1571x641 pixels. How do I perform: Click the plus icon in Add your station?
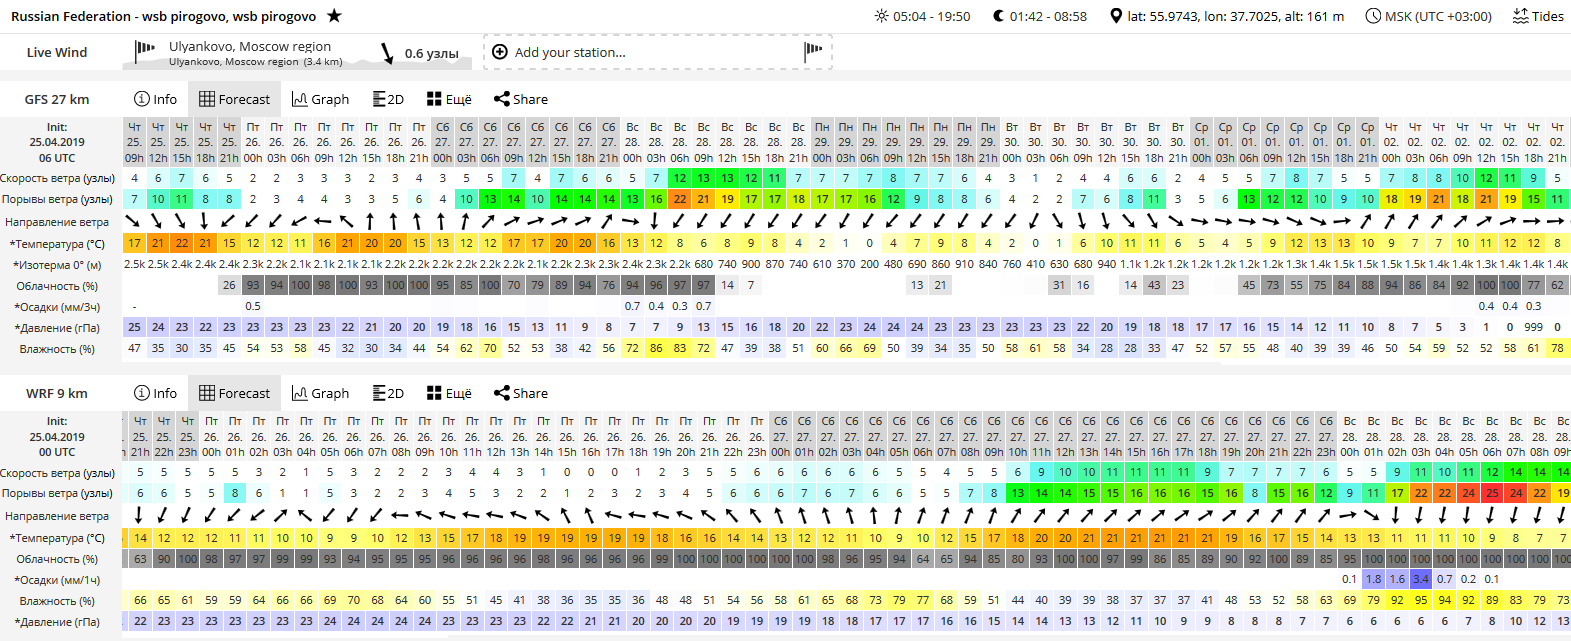[500, 52]
